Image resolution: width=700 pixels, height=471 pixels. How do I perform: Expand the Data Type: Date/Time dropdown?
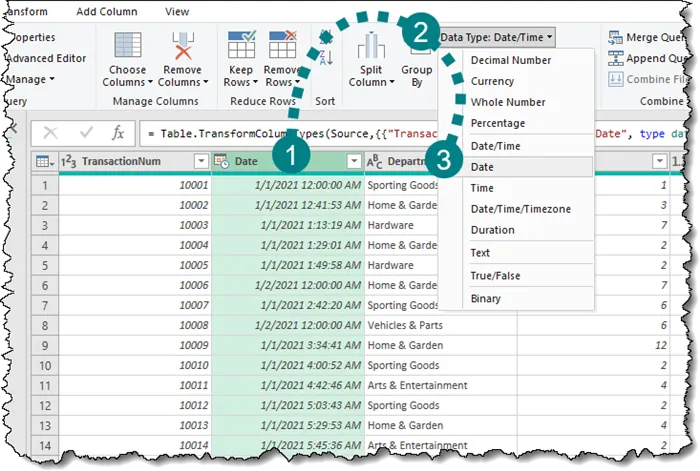point(497,37)
